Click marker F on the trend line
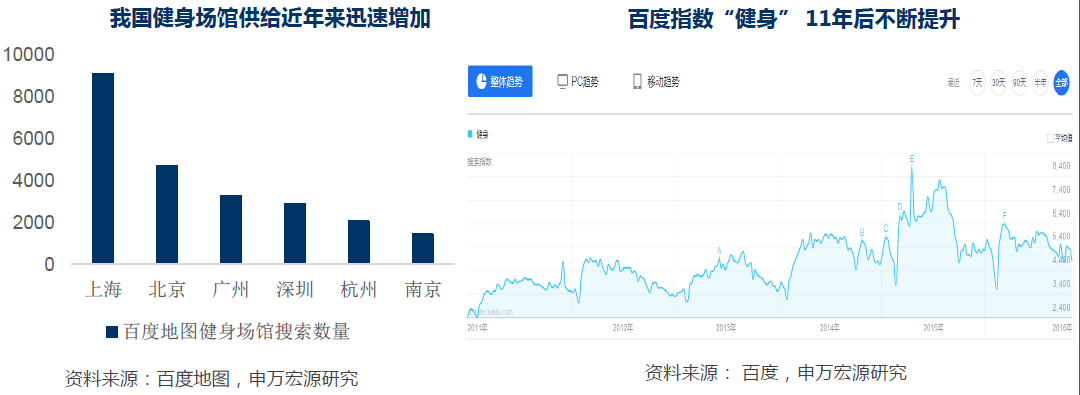Image resolution: width=1080 pixels, height=395 pixels. click(1004, 216)
